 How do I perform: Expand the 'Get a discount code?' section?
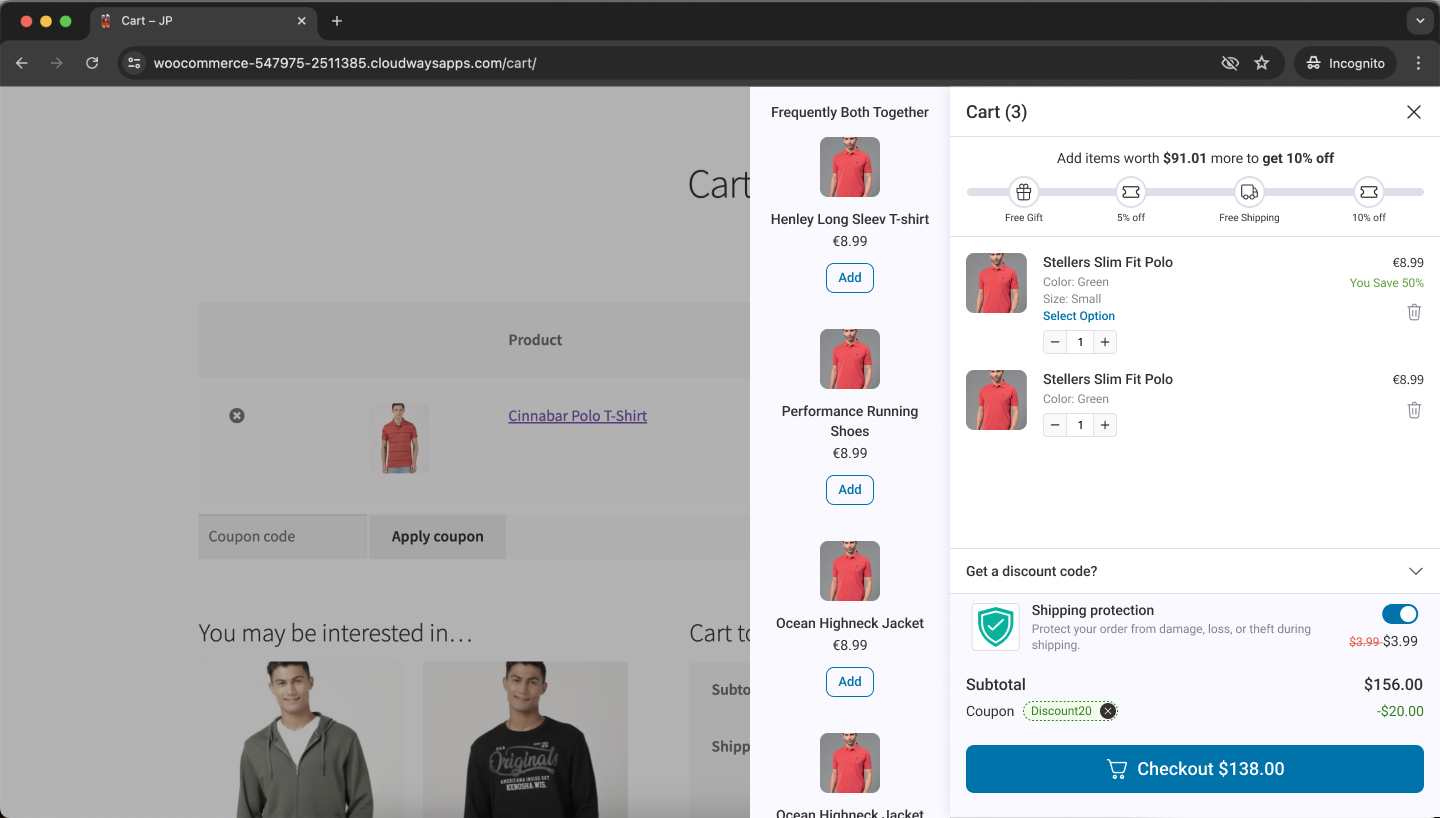coord(1415,570)
